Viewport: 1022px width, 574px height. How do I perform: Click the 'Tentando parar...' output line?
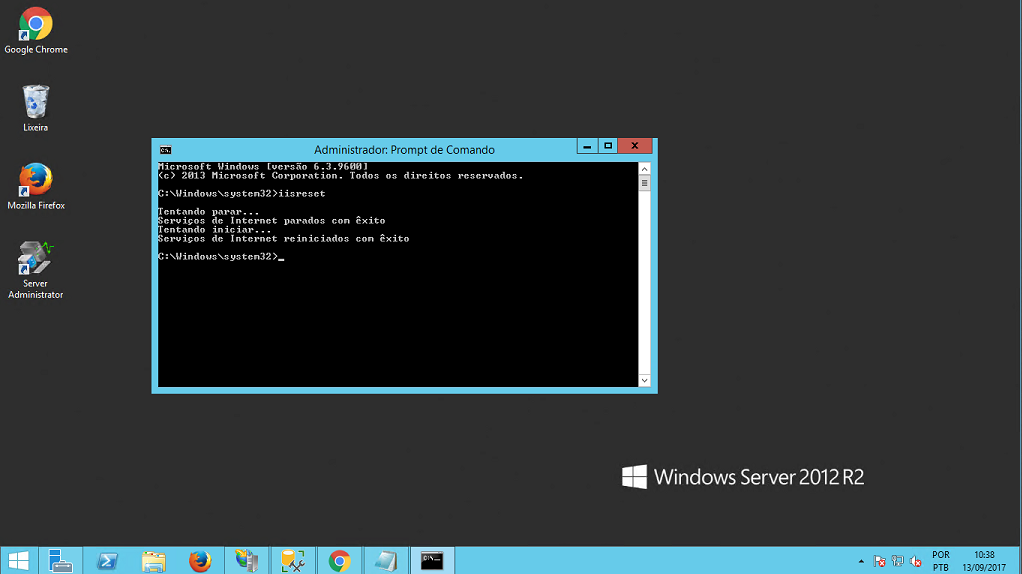click(x=209, y=212)
